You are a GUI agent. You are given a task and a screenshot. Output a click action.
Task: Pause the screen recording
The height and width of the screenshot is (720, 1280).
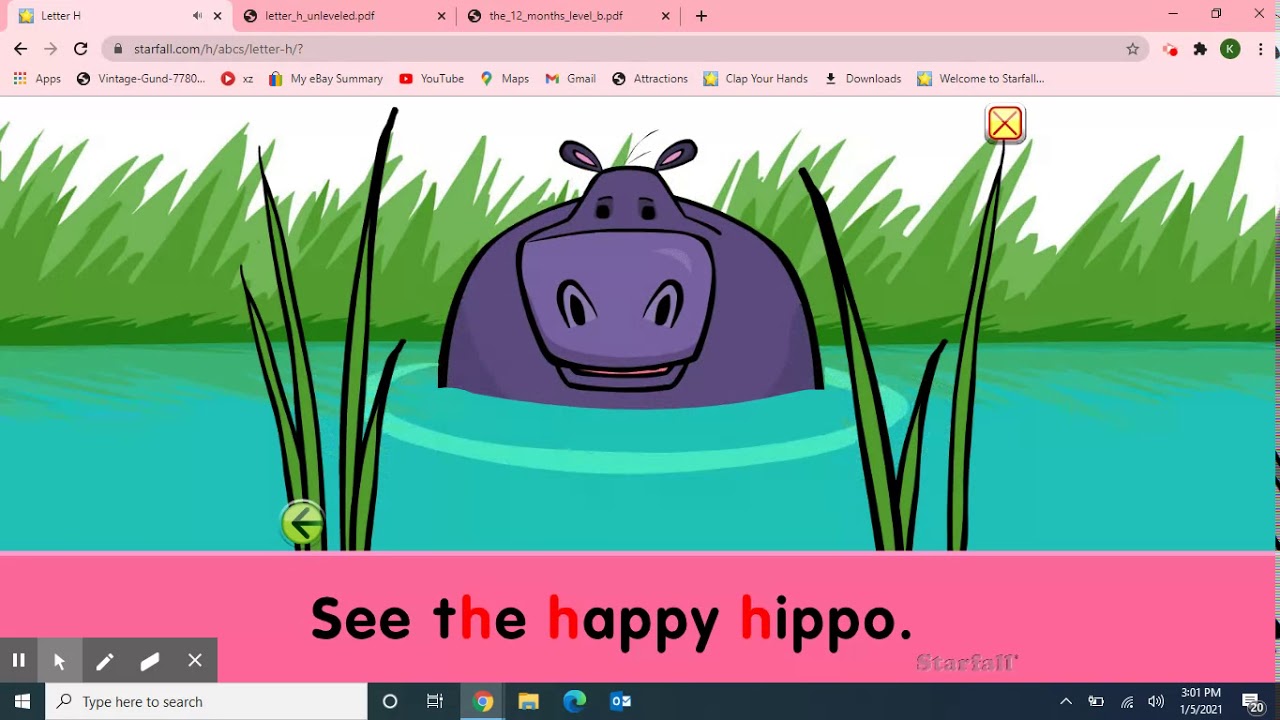(x=18, y=660)
